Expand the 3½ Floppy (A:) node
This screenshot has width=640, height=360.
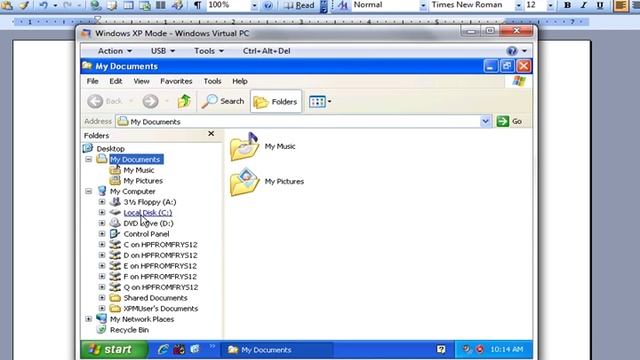(102, 202)
